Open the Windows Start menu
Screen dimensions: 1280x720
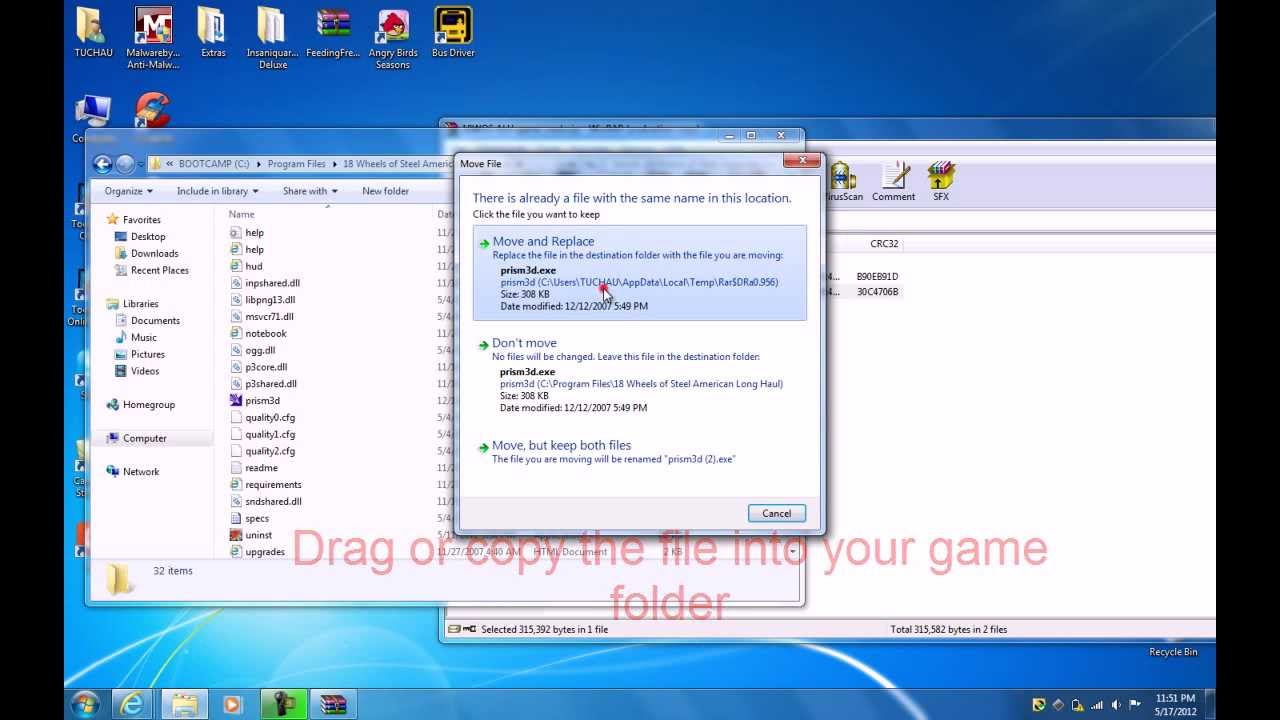tap(85, 704)
